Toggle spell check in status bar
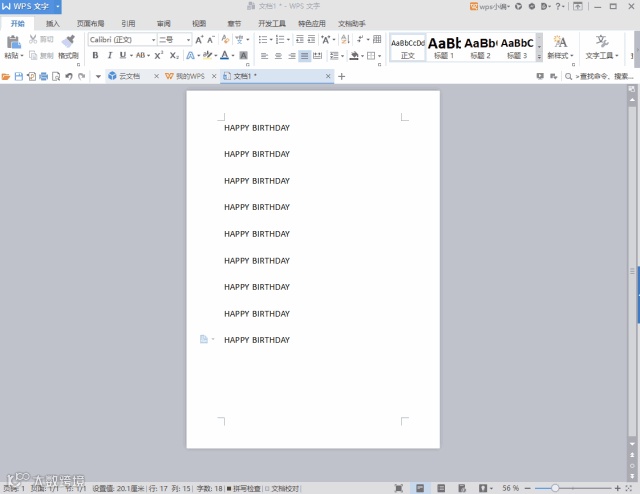This screenshot has width=640, height=494. point(244,488)
